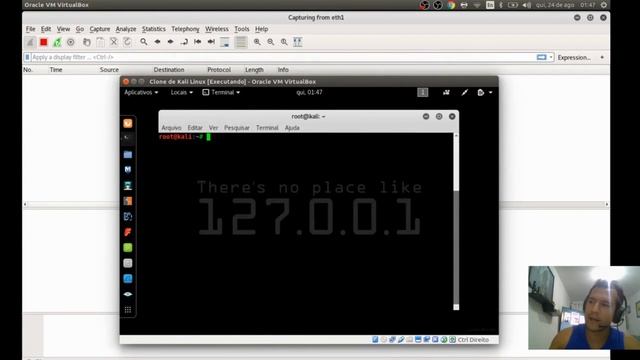The height and width of the screenshot is (360, 640).
Task: Open the Telephony menu
Action: 185,29
